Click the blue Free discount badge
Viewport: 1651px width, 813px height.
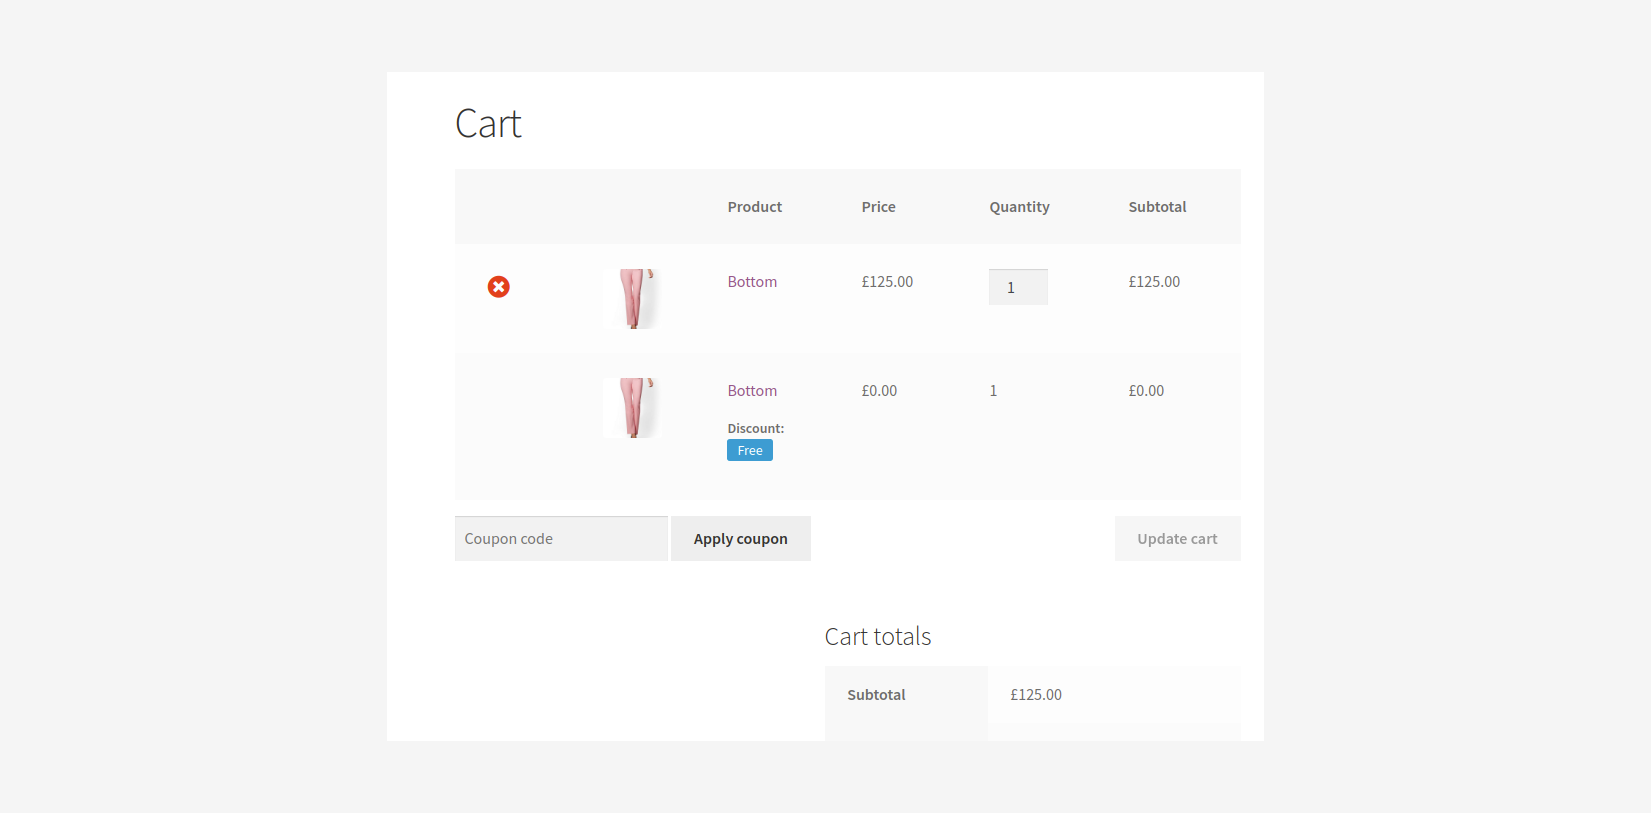pos(750,451)
